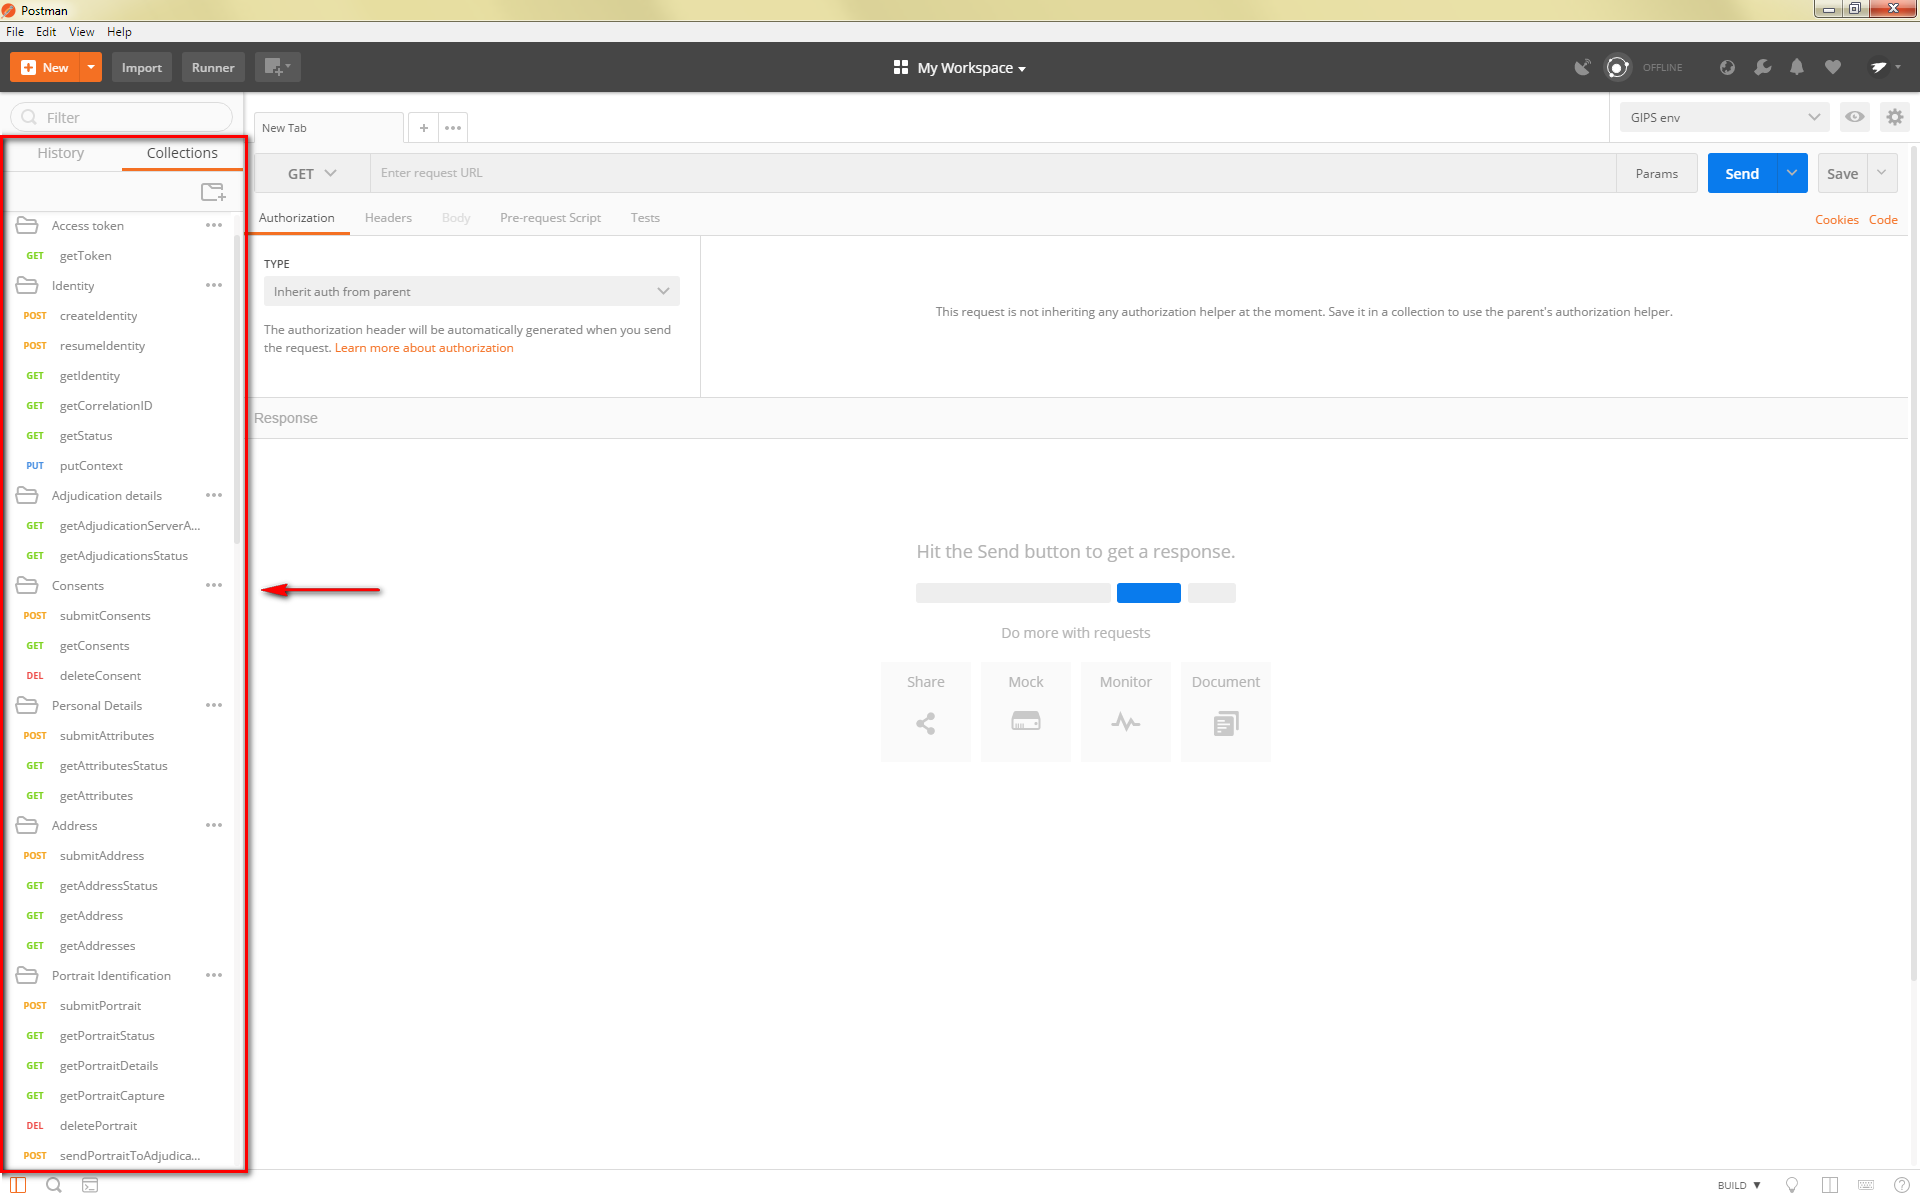The width and height of the screenshot is (1920, 1198).
Task: Switch to the Pre-request Script tab
Action: pos(550,217)
